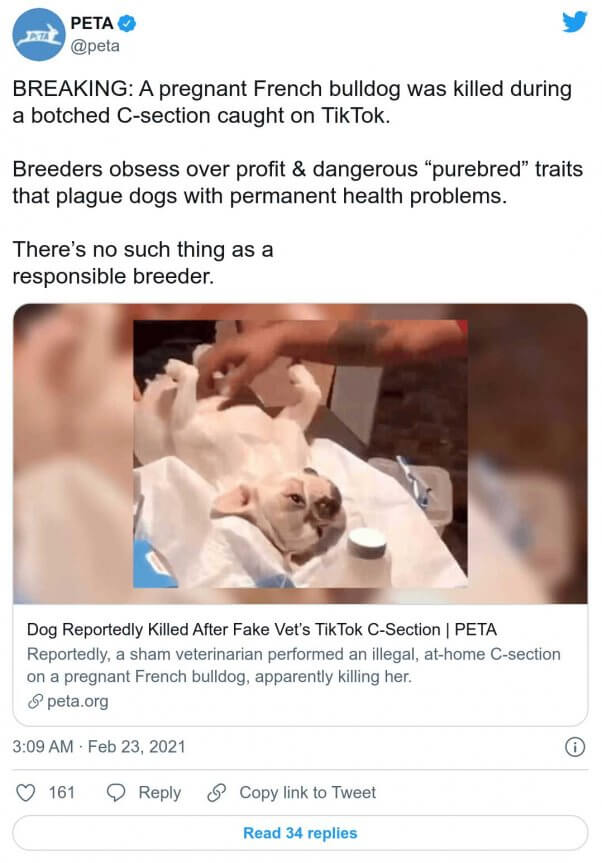Open the PETA display name
This screenshot has height=863, width=602.
tap(92, 23)
